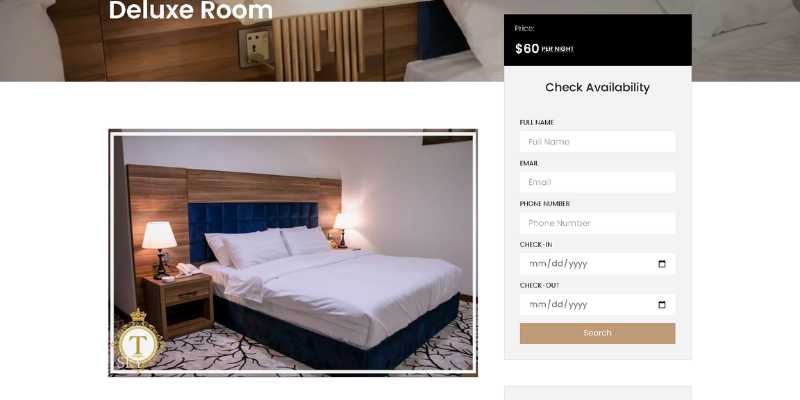The width and height of the screenshot is (800, 400).
Task: Click the Search button
Action: [597, 333]
